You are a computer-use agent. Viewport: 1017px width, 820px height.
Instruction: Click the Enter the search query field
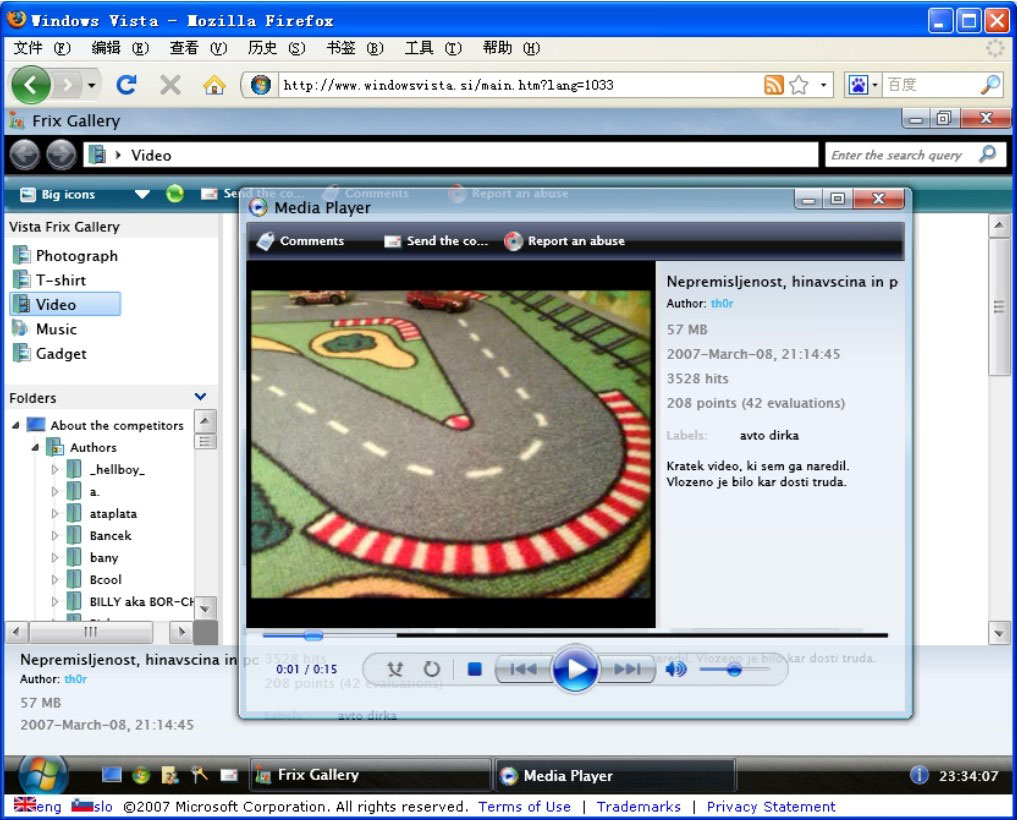coord(902,155)
